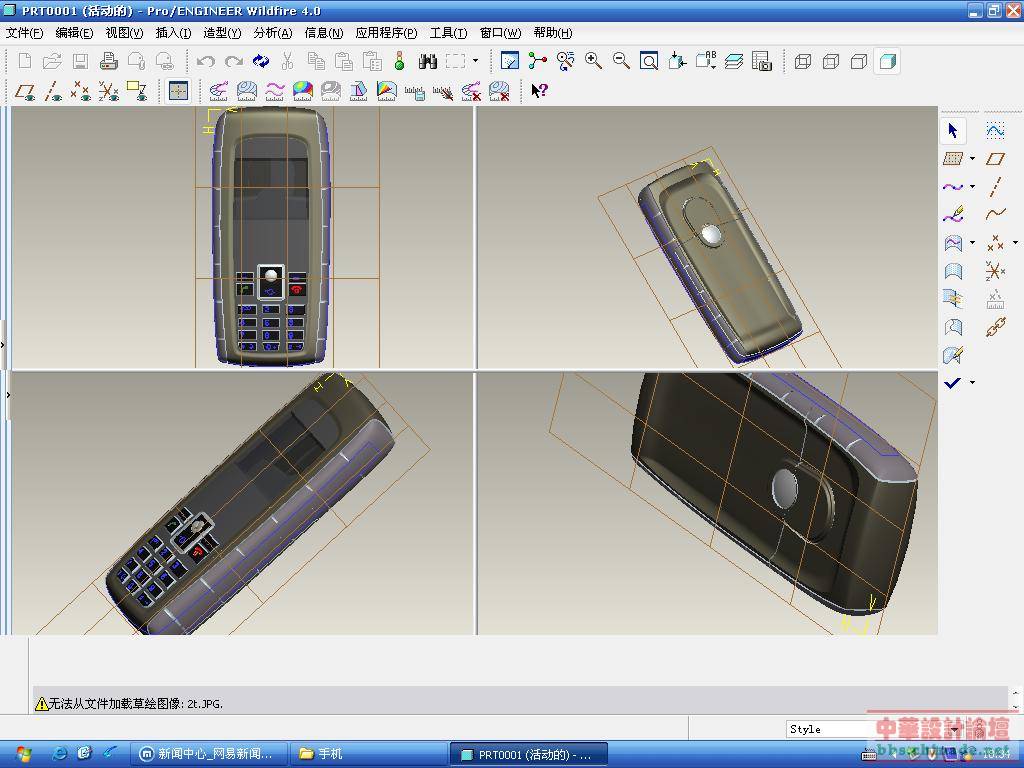Viewport: 1024px width, 768px height.
Task: Click the Saved Analysis icon
Action: click(x=415, y=91)
